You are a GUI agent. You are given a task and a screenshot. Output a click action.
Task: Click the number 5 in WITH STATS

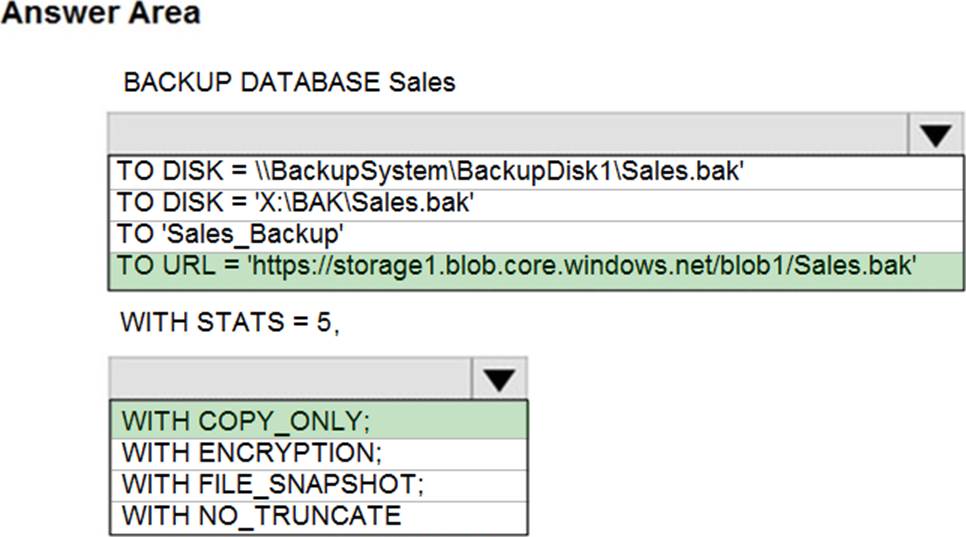point(326,323)
